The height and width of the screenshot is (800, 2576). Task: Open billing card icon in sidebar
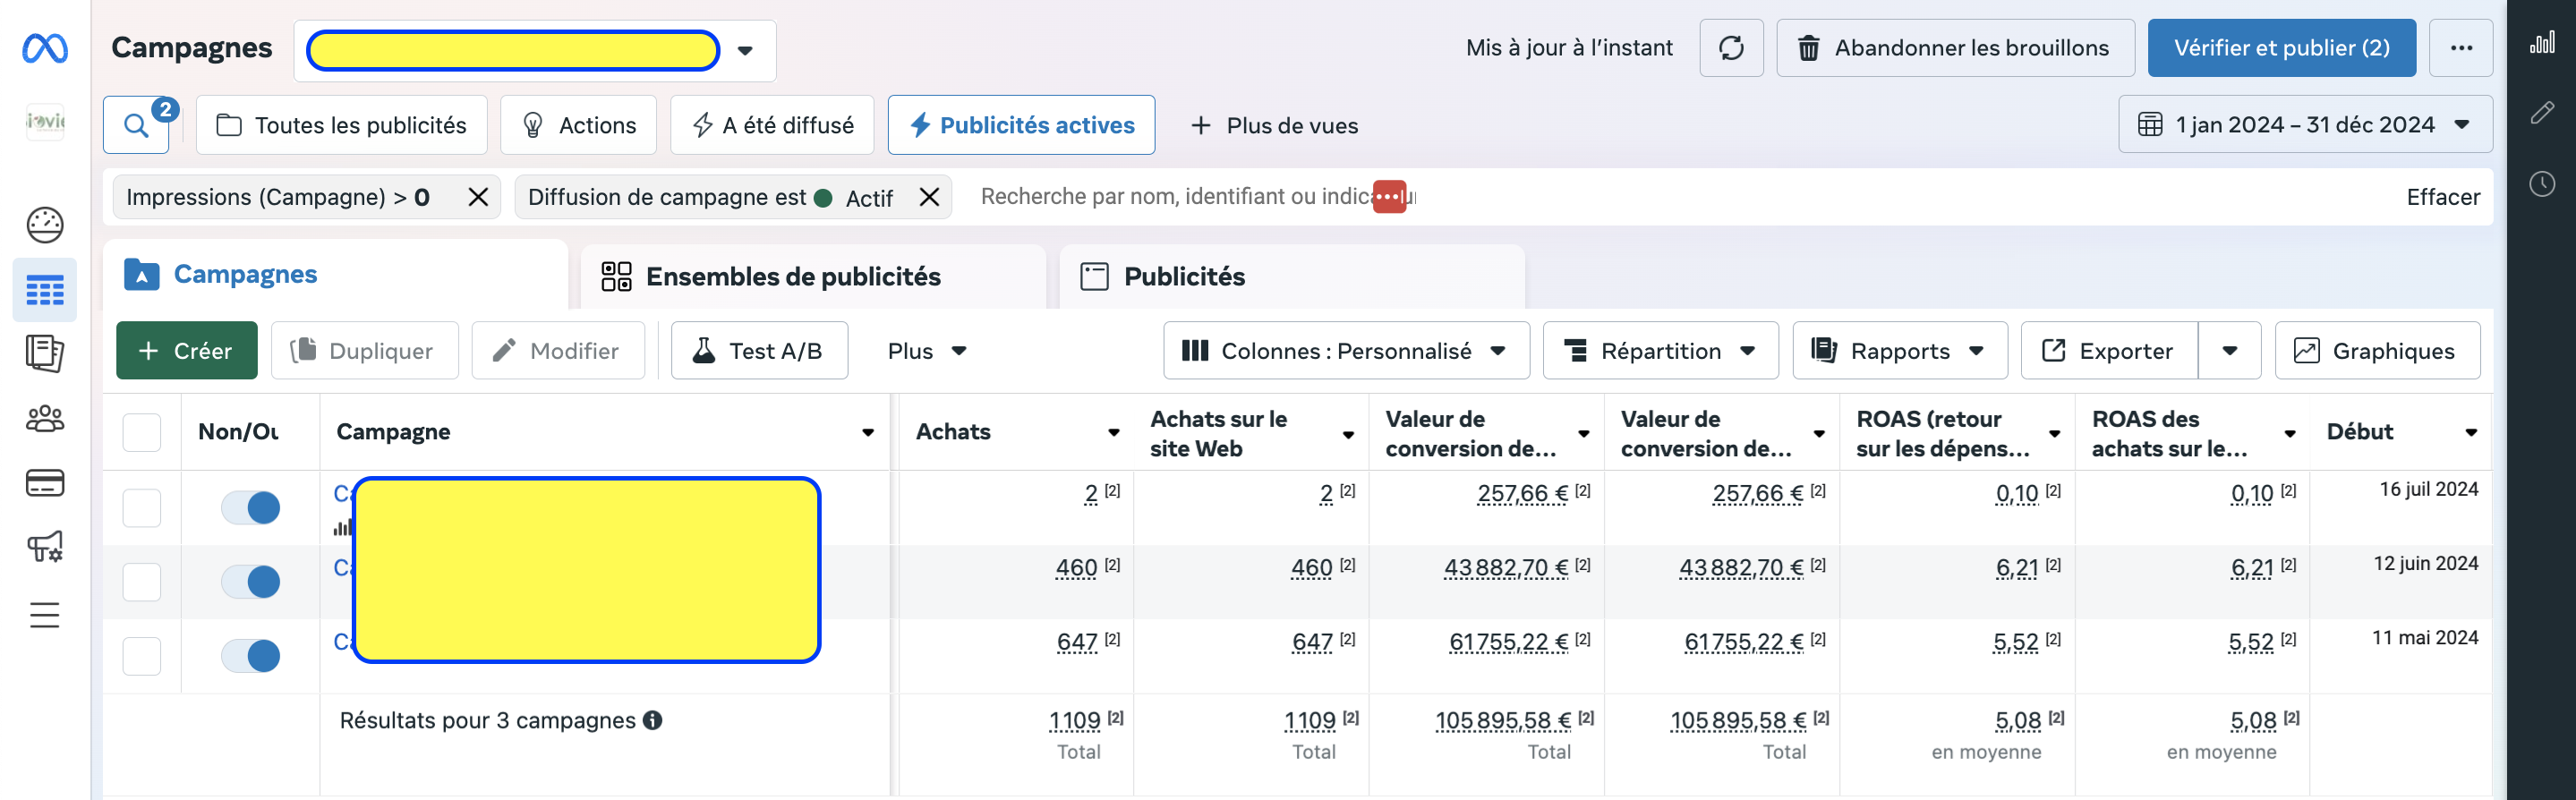point(45,483)
